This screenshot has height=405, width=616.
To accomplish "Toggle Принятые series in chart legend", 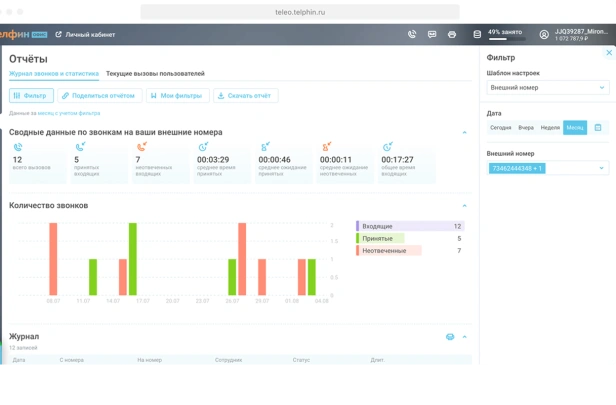I will point(409,238).
